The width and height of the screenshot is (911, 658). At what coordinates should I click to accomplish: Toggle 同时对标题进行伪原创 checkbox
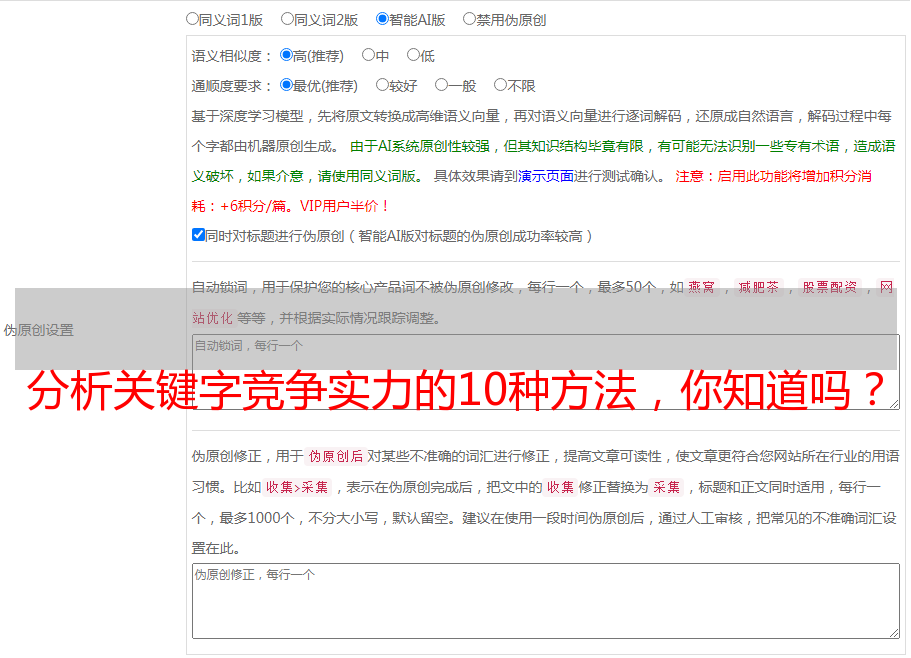point(198,235)
